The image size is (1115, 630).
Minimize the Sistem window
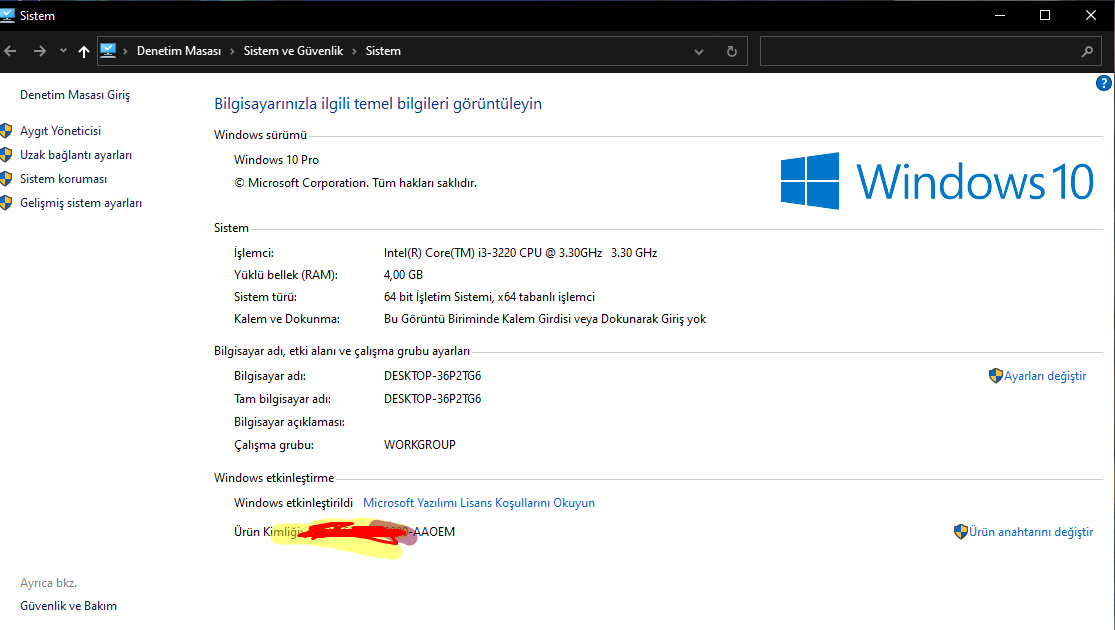[1000, 15]
